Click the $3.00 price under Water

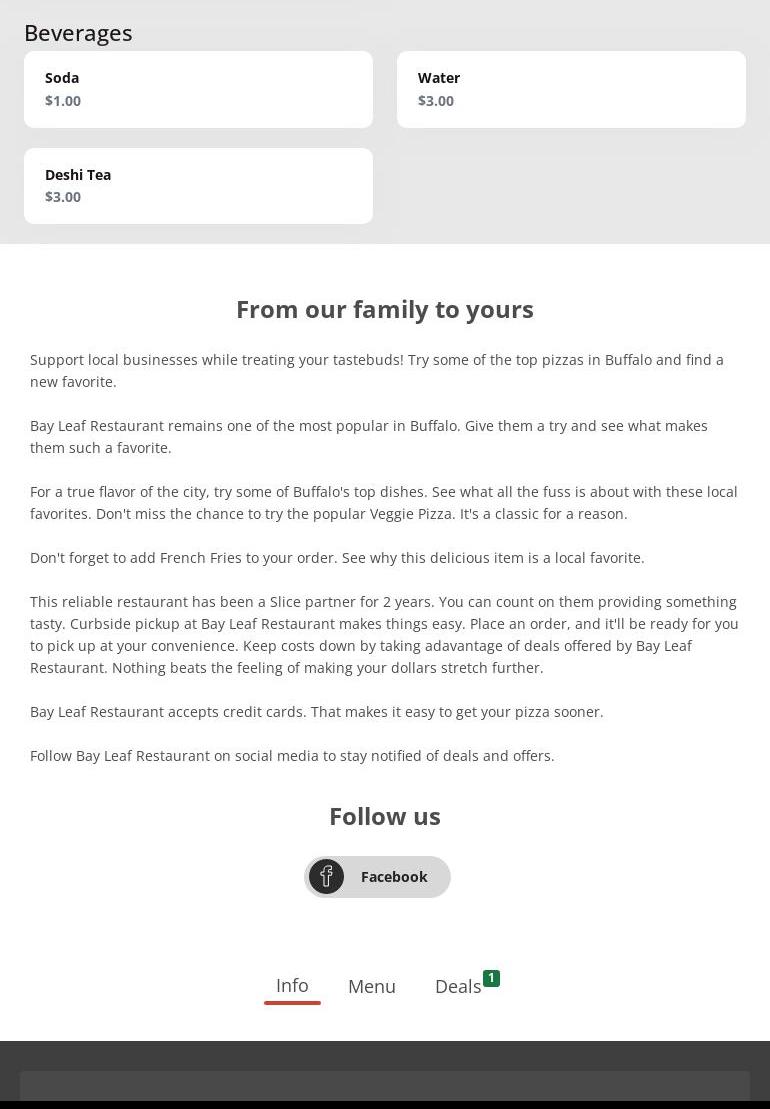click(x=436, y=101)
